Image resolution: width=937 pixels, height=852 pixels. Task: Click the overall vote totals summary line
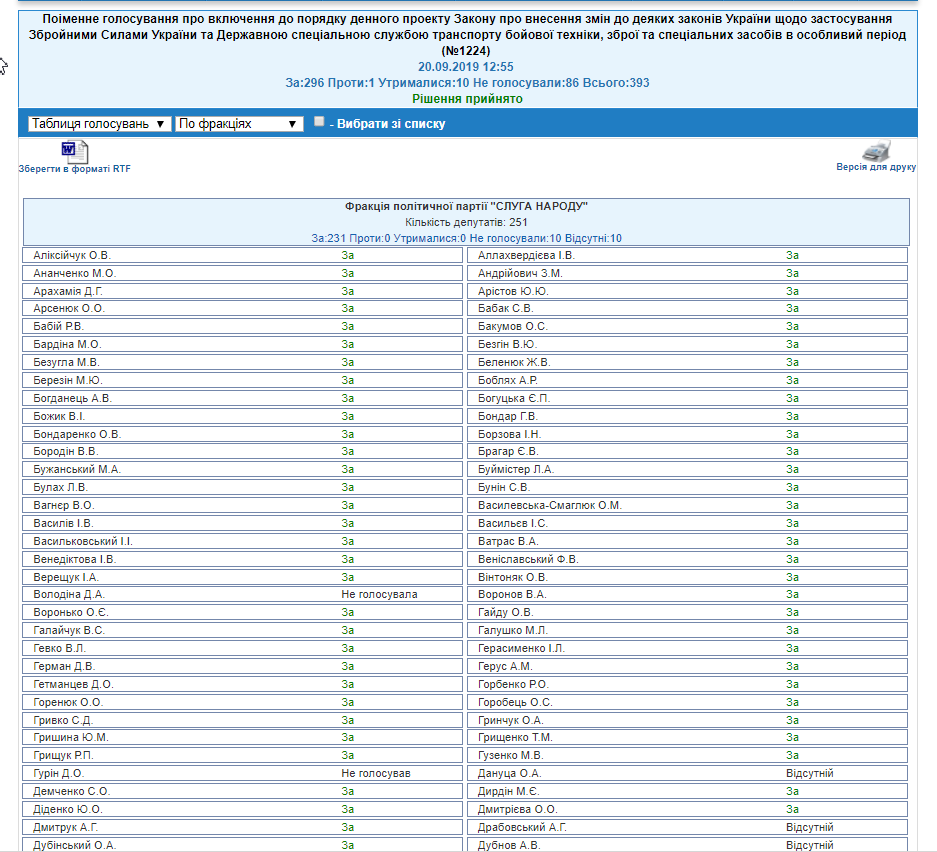pyautogui.click(x=466, y=83)
